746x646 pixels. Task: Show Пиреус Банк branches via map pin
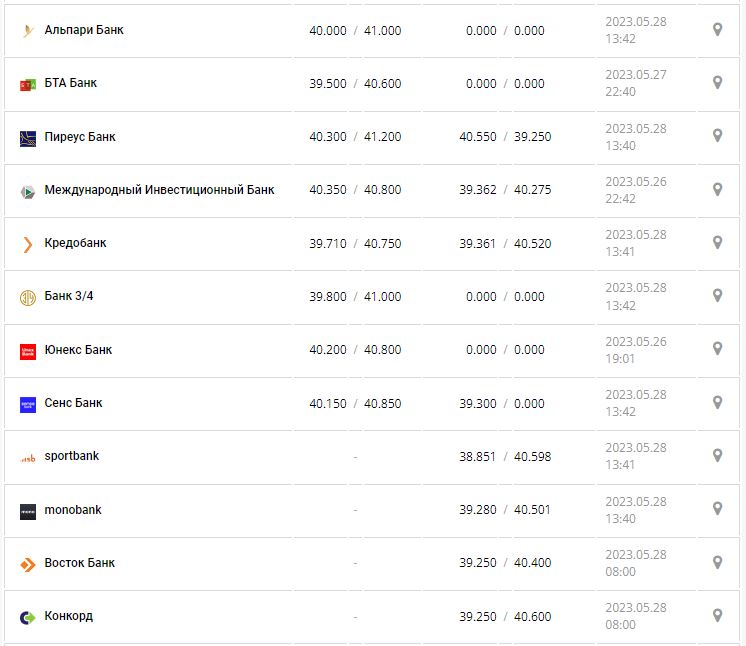pyautogui.click(x=717, y=136)
